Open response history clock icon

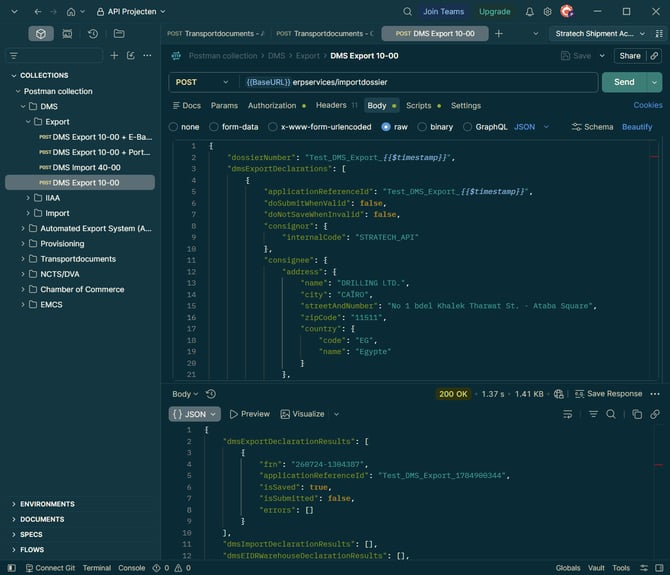[x=211, y=394]
